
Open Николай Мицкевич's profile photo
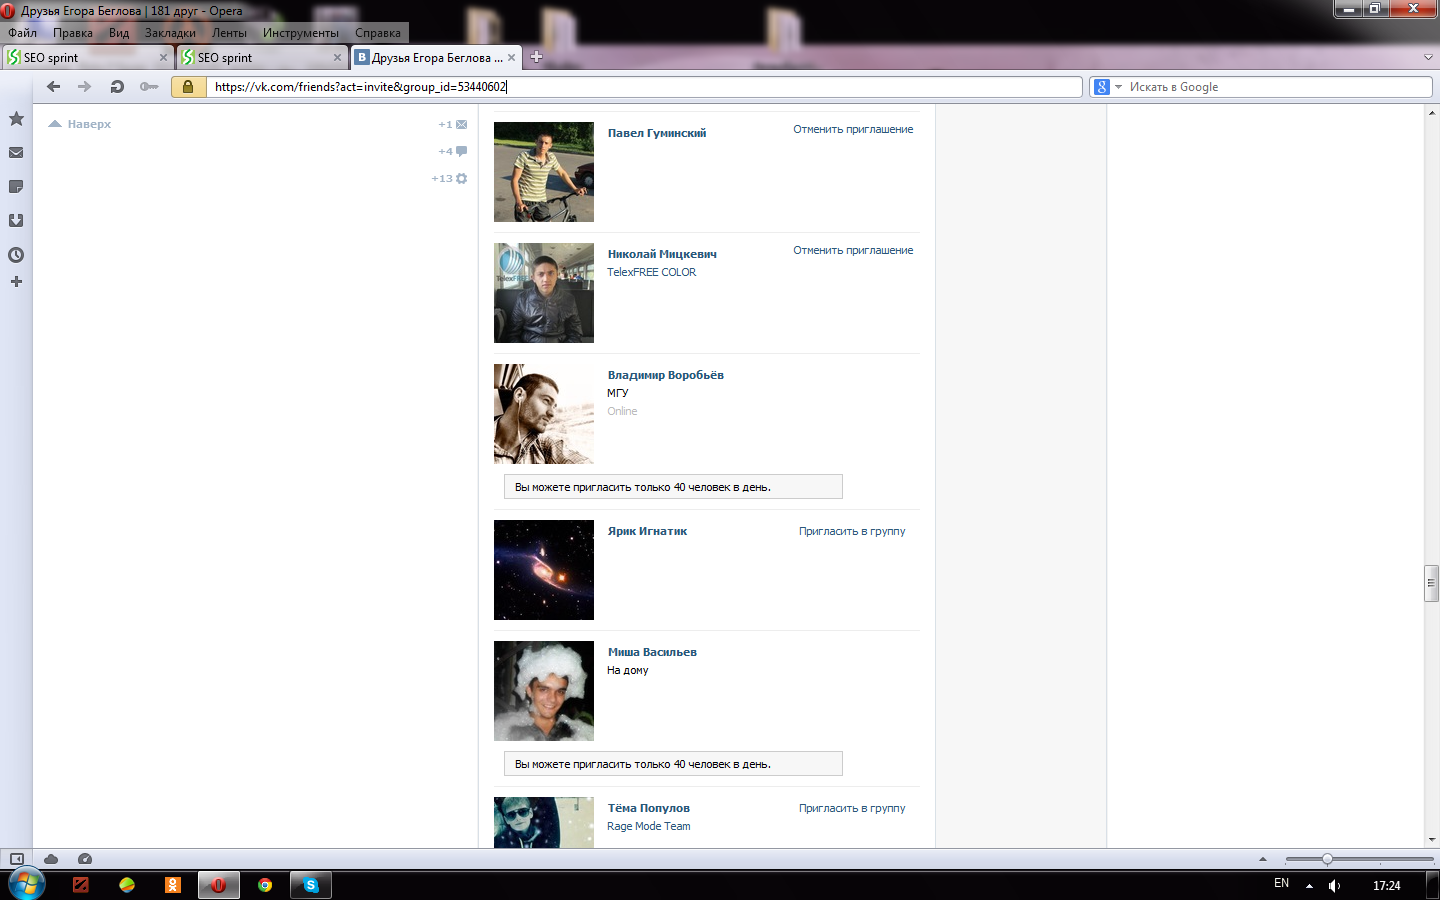[544, 293]
